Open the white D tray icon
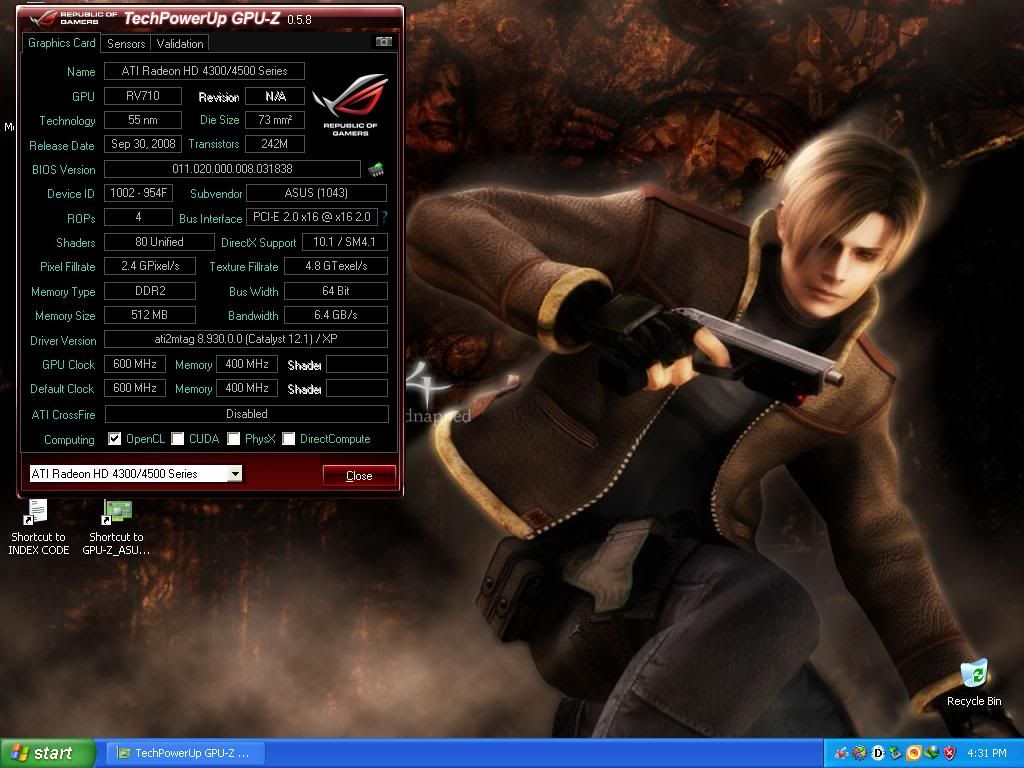This screenshot has height=768, width=1024. 878,753
